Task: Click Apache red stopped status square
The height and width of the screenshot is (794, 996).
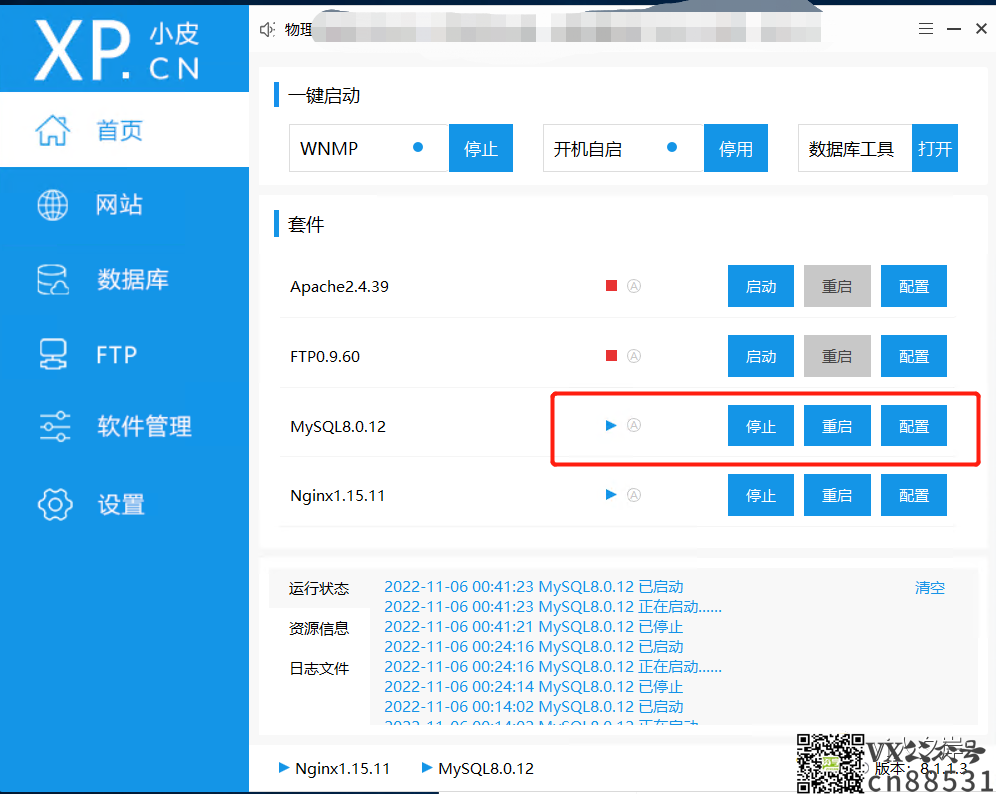Action: coord(611,286)
